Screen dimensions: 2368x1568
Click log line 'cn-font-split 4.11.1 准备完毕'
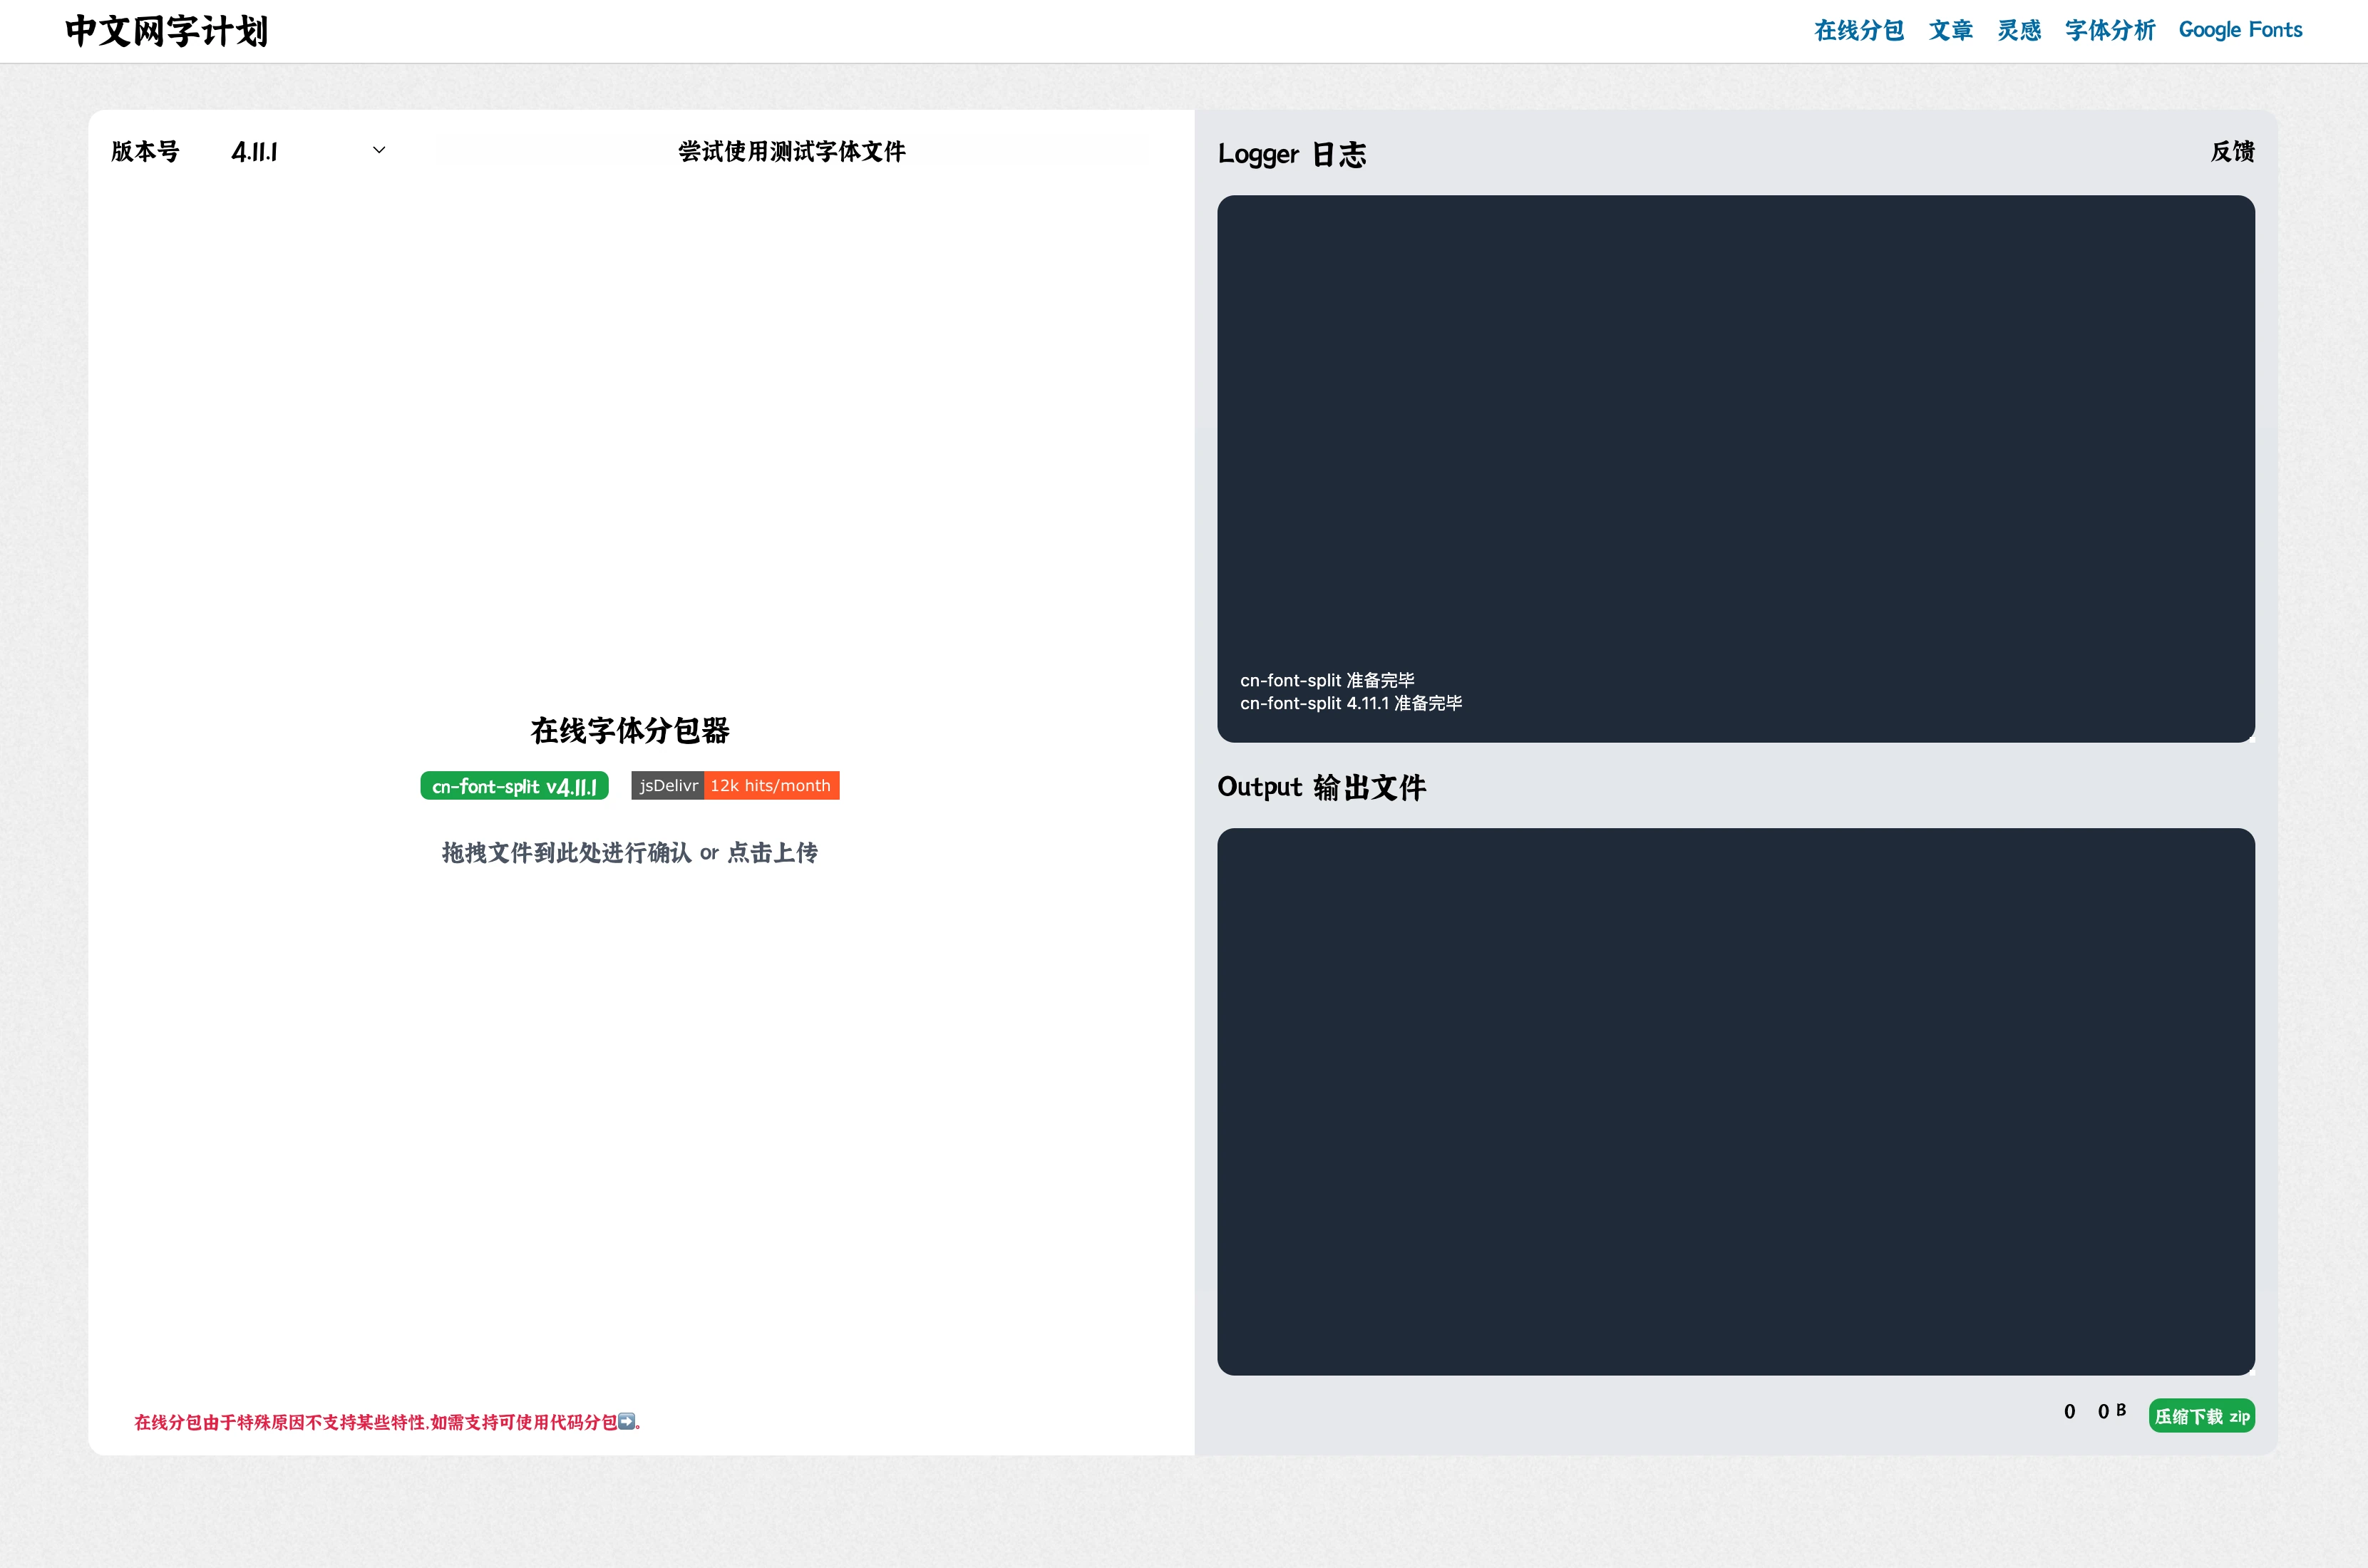click(1350, 703)
